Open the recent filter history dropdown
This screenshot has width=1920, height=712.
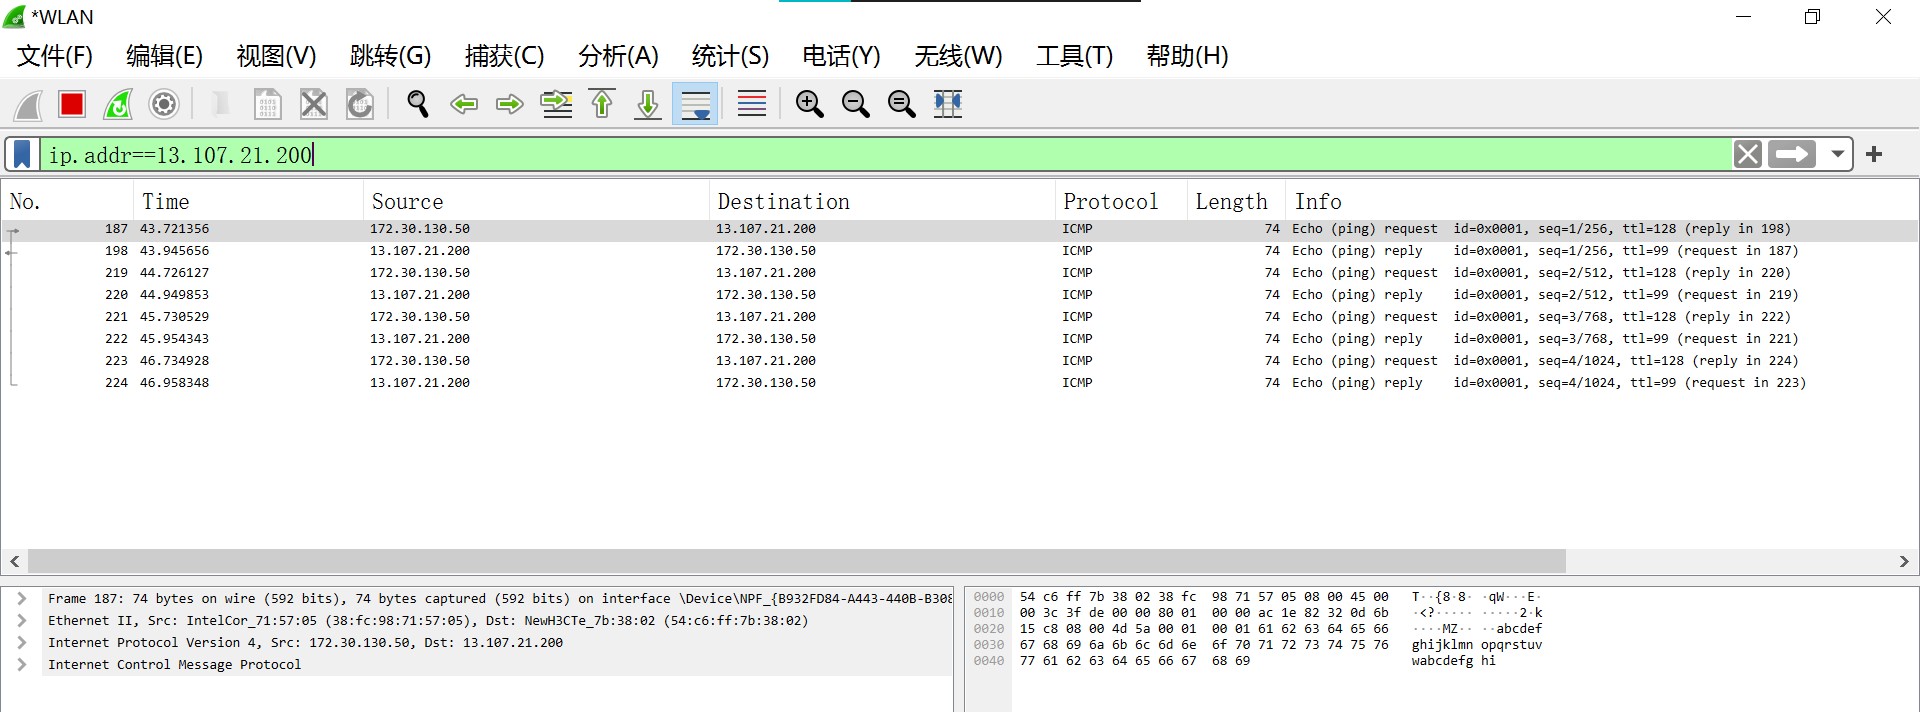(x=1837, y=154)
